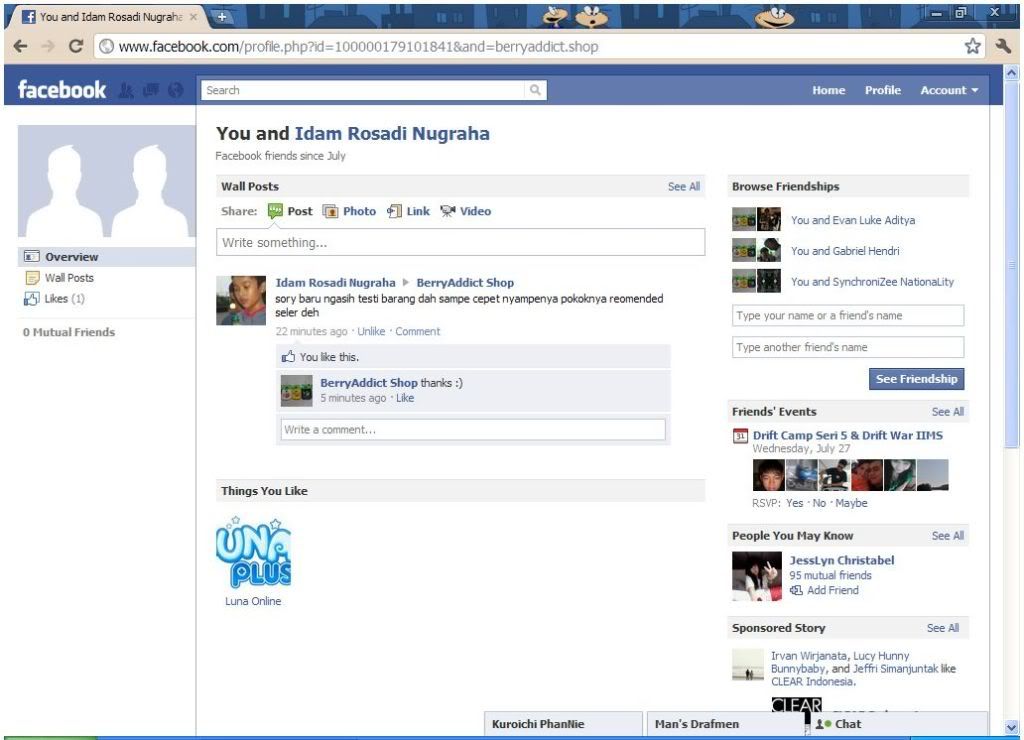Open You and Gabriel Hendri friendship
This screenshot has height=740, width=1024.
(x=845, y=251)
